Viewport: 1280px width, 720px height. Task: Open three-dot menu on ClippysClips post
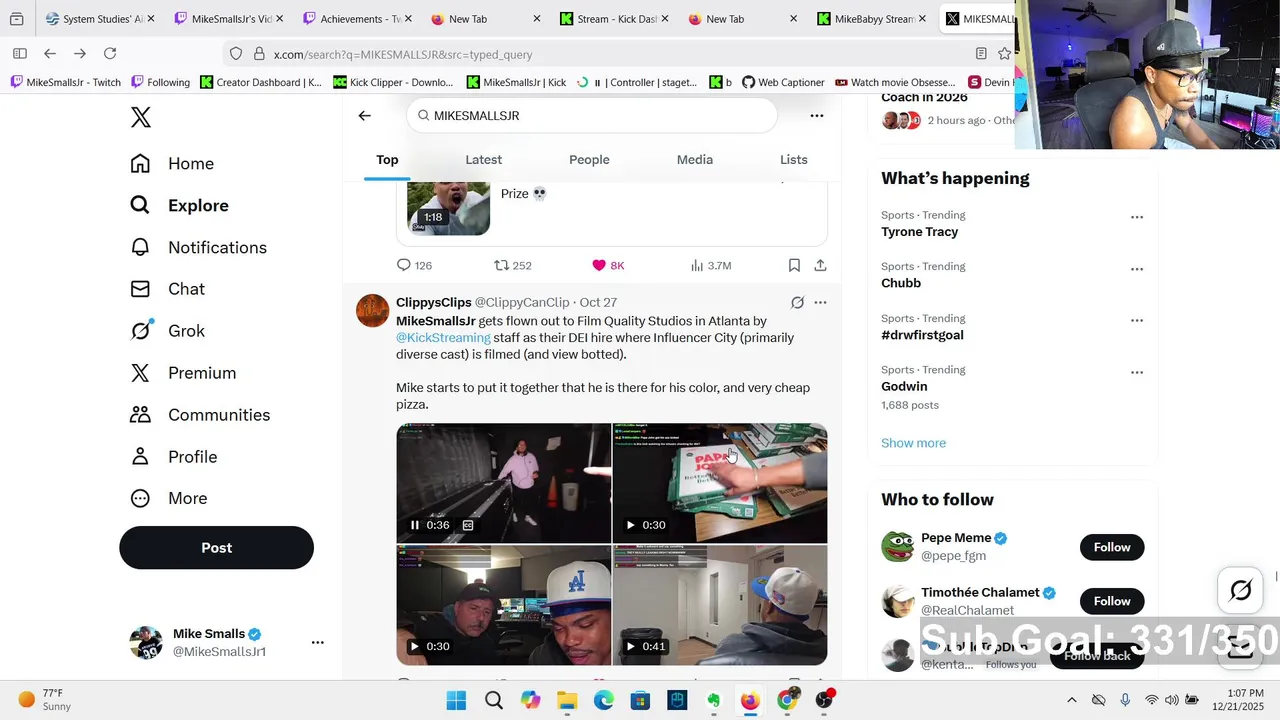pos(820,302)
